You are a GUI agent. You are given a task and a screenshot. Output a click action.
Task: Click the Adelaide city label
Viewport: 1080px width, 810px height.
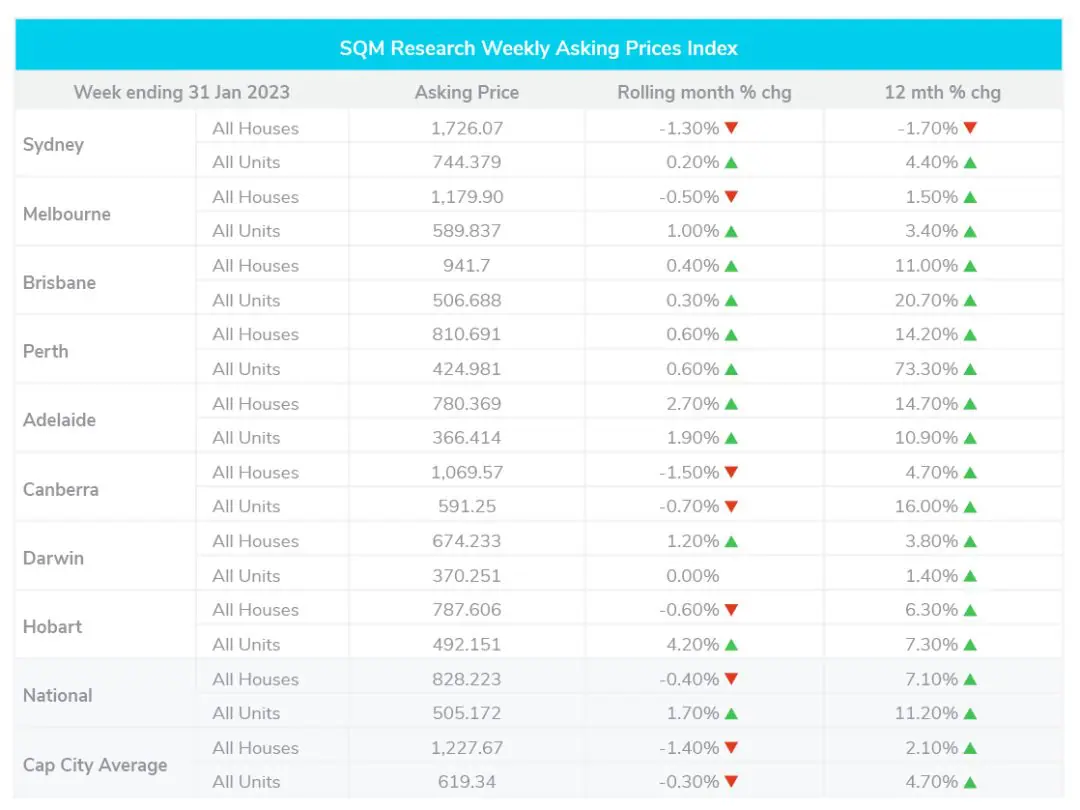coord(59,420)
